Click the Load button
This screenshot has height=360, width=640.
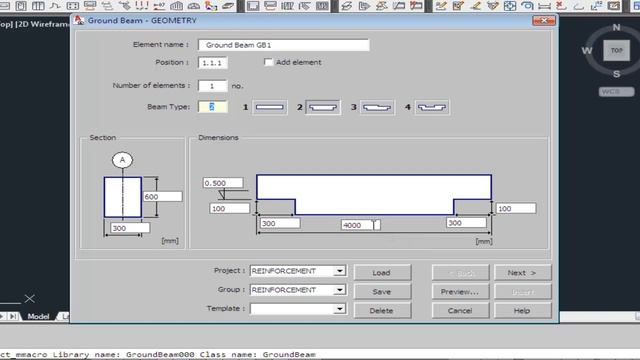coord(382,273)
